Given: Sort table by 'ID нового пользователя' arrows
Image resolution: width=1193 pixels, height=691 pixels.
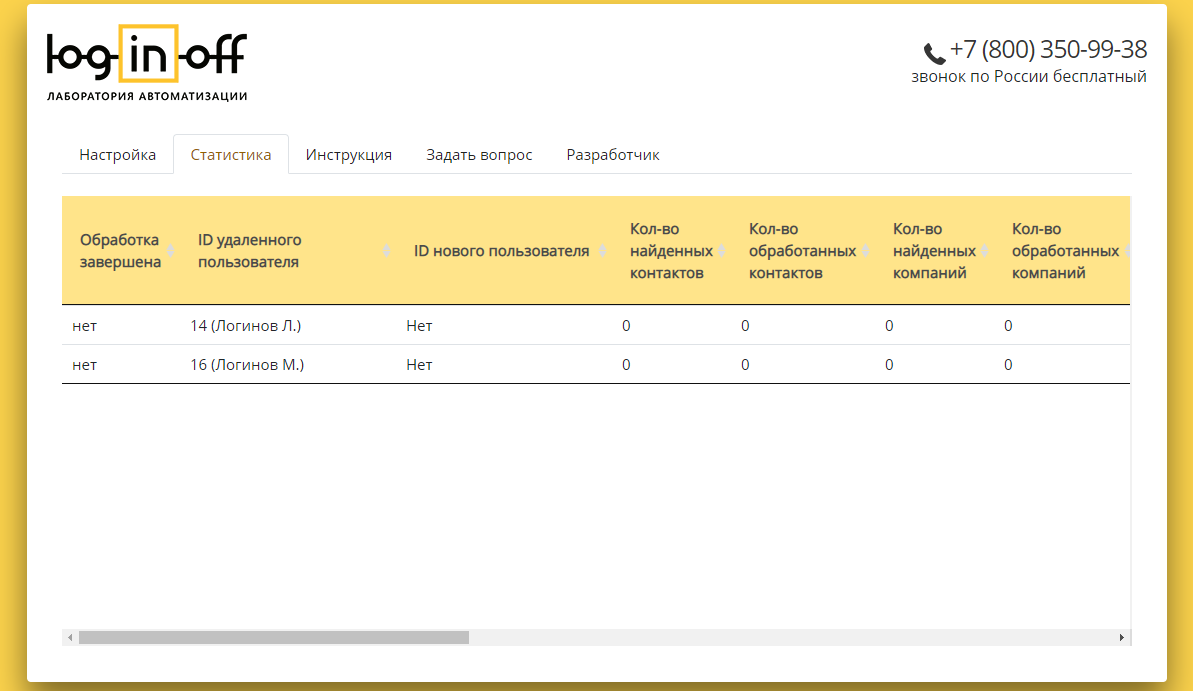Looking at the screenshot, I should tap(602, 250).
